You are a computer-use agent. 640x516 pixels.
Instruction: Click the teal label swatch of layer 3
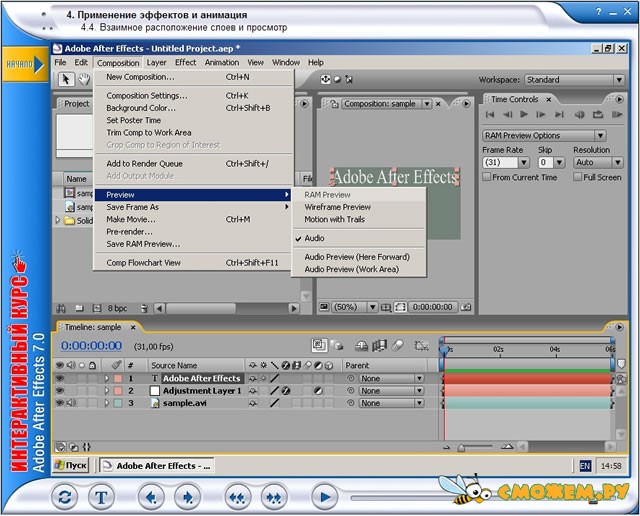[118, 403]
